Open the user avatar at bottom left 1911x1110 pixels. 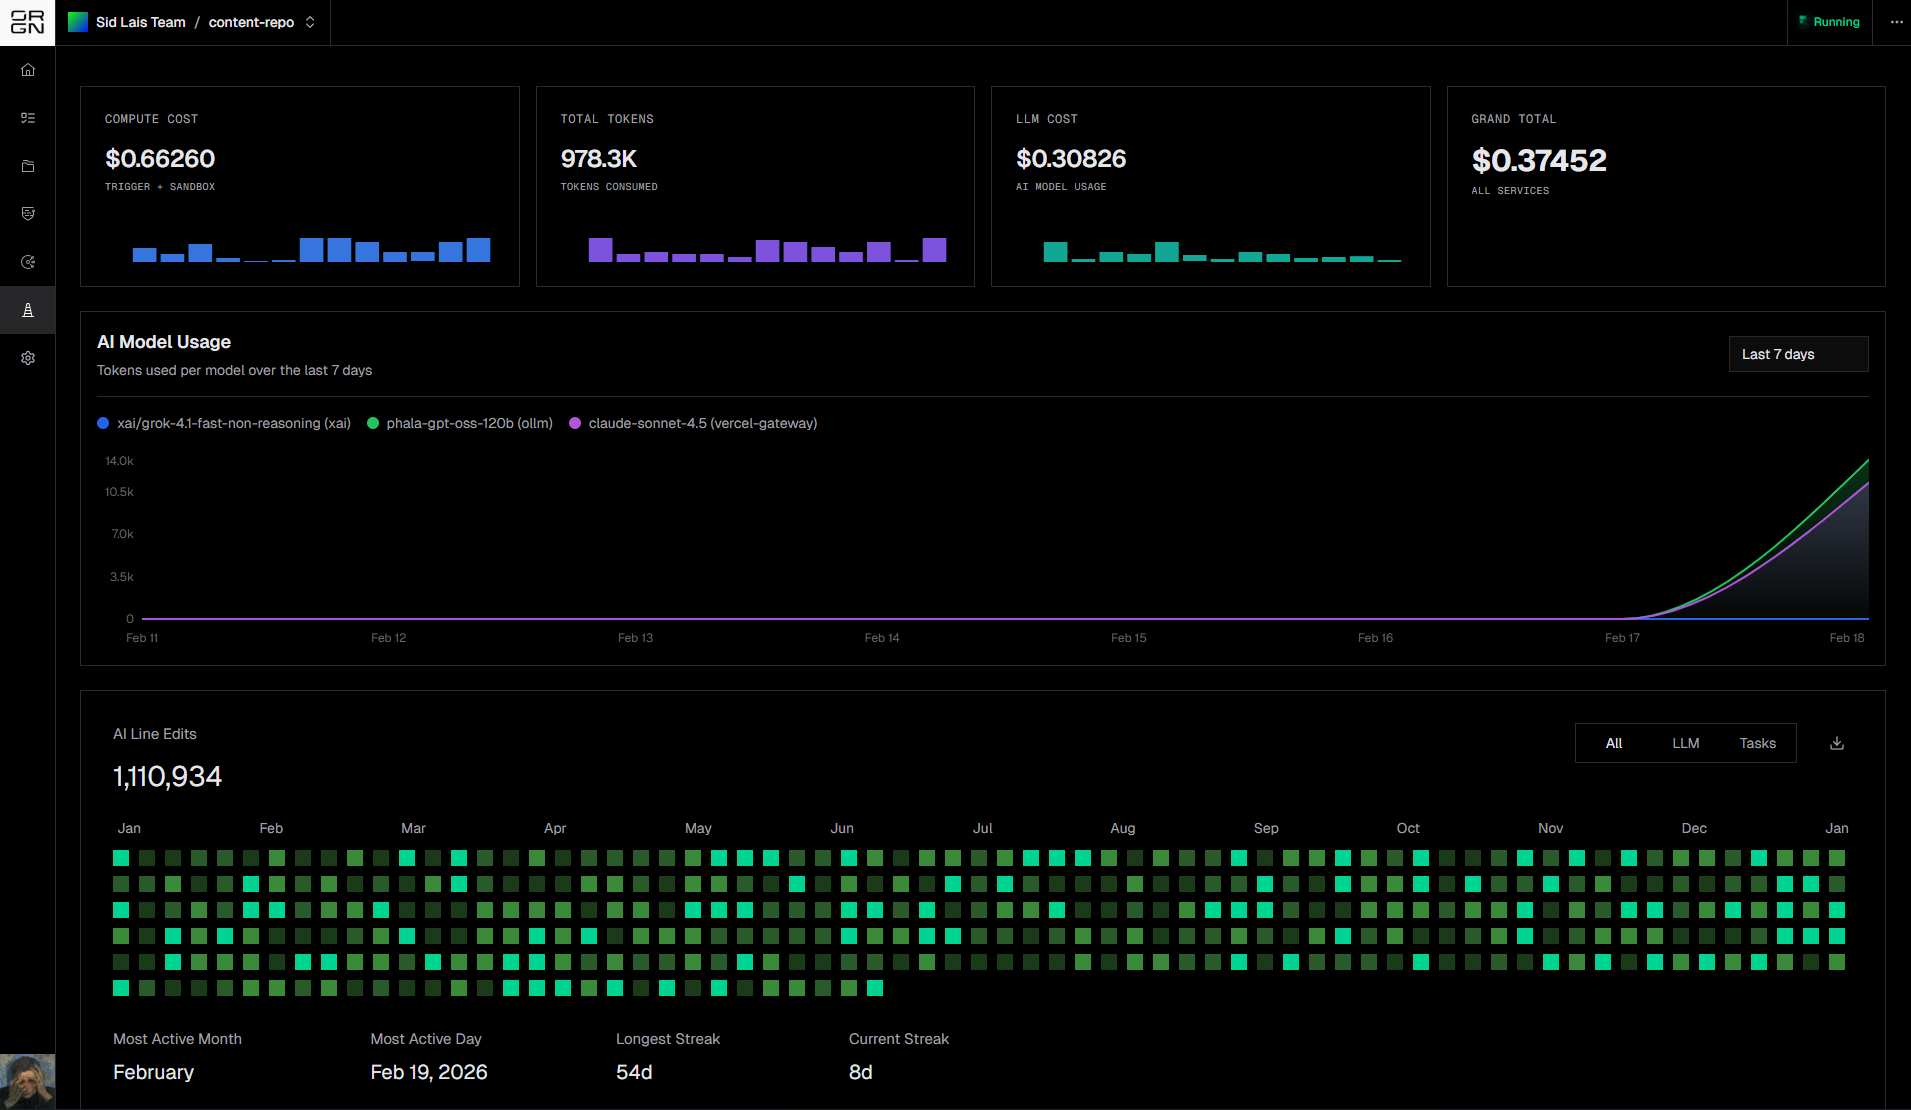[x=27, y=1082]
